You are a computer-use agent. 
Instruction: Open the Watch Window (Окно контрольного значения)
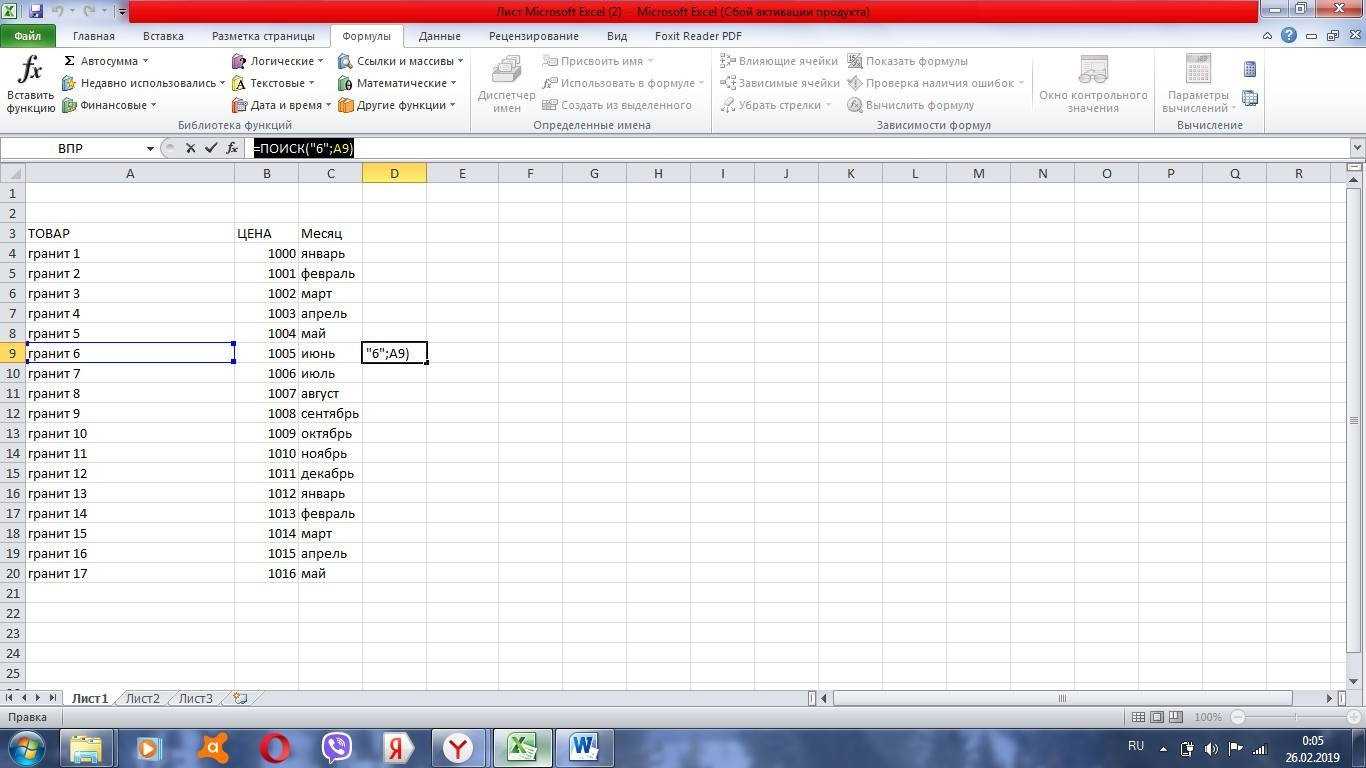1092,84
